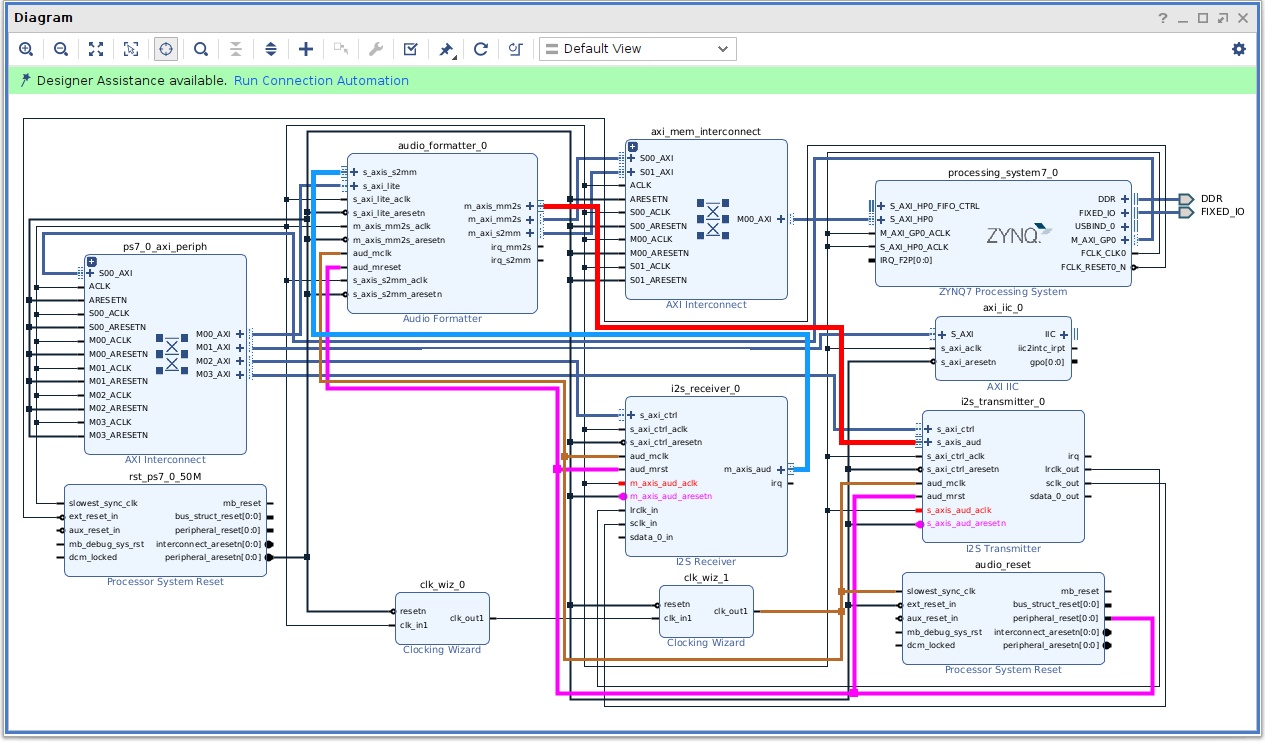The height and width of the screenshot is (742, 1265).
Task: Select the Audio Formatter block
Action: (442, 233)
